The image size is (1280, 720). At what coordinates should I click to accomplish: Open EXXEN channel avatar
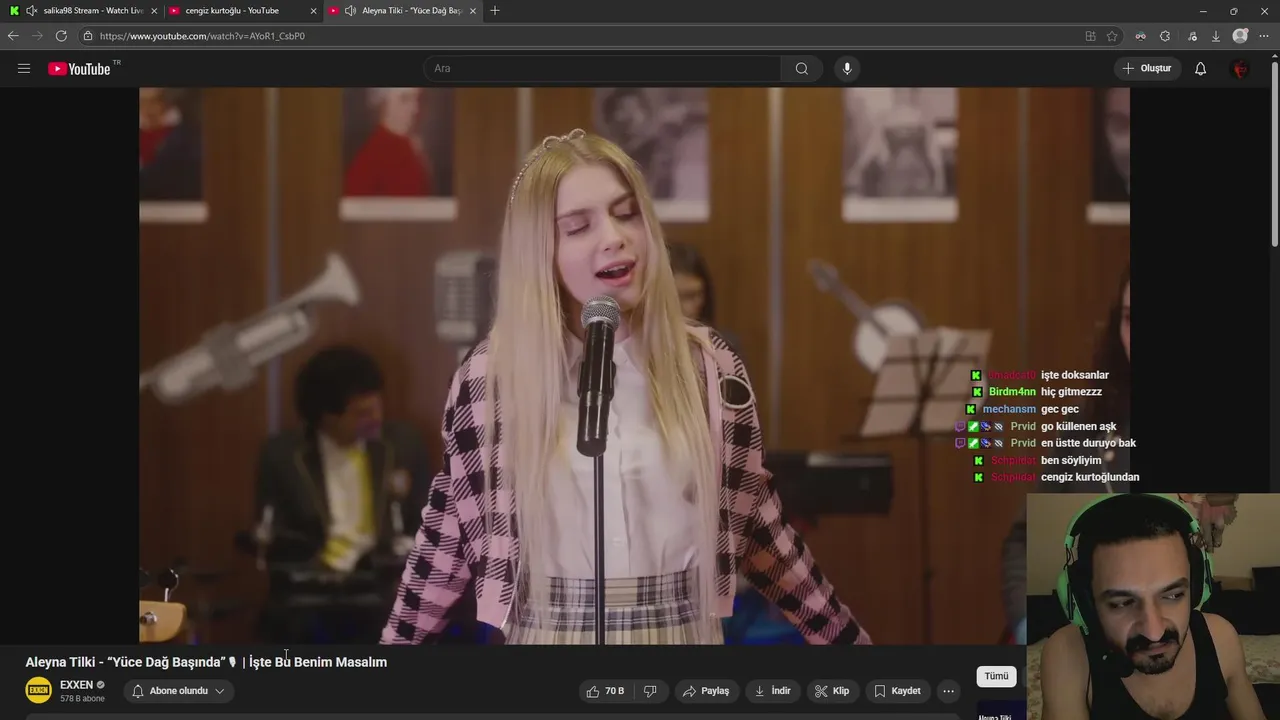(39, 691)
